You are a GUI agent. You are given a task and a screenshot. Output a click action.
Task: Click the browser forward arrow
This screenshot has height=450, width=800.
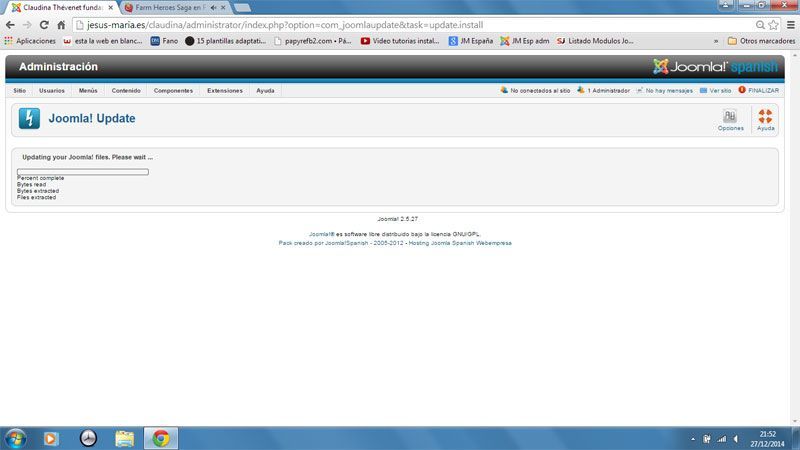tap(27, 24)
